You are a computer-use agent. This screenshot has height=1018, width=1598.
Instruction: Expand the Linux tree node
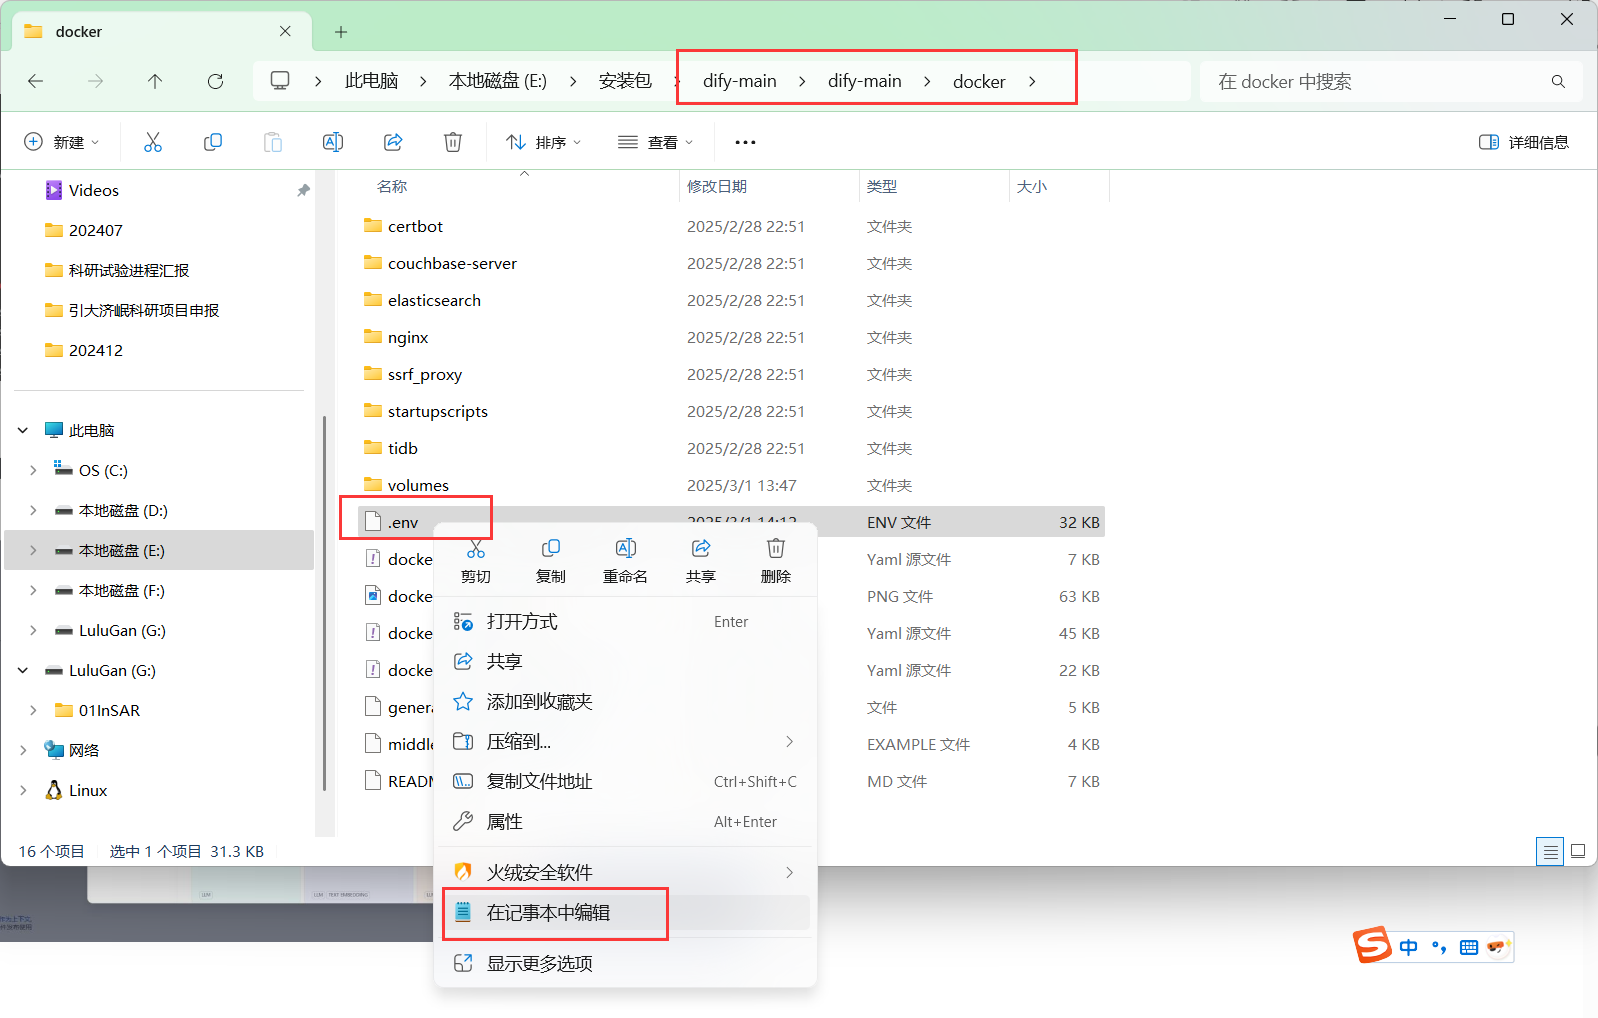pos(23,791)
